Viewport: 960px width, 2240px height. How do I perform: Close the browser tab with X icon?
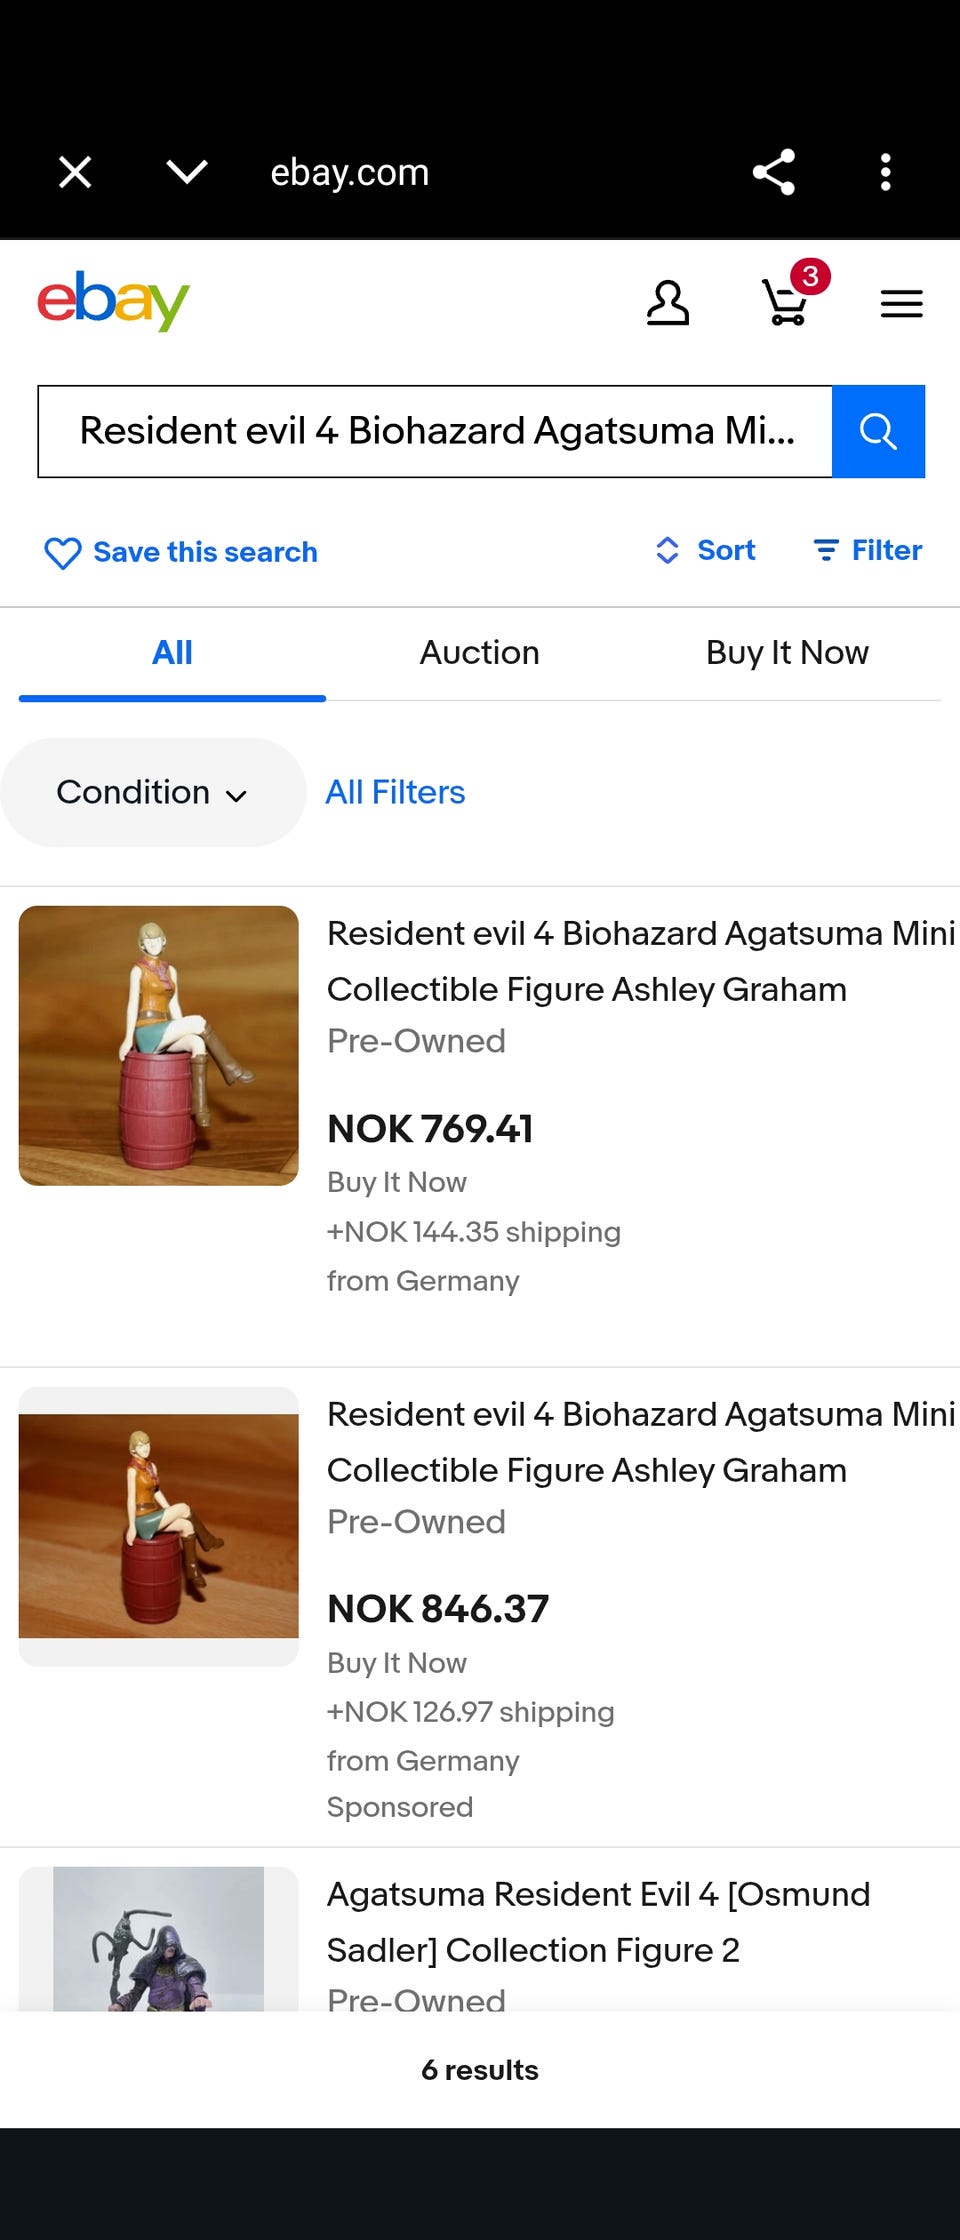(75, 172)
